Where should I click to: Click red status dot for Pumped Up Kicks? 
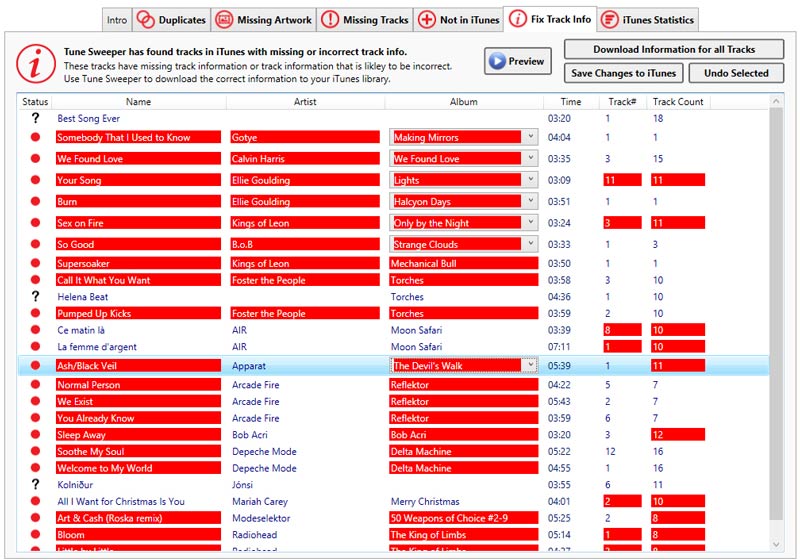coord(35,313)
